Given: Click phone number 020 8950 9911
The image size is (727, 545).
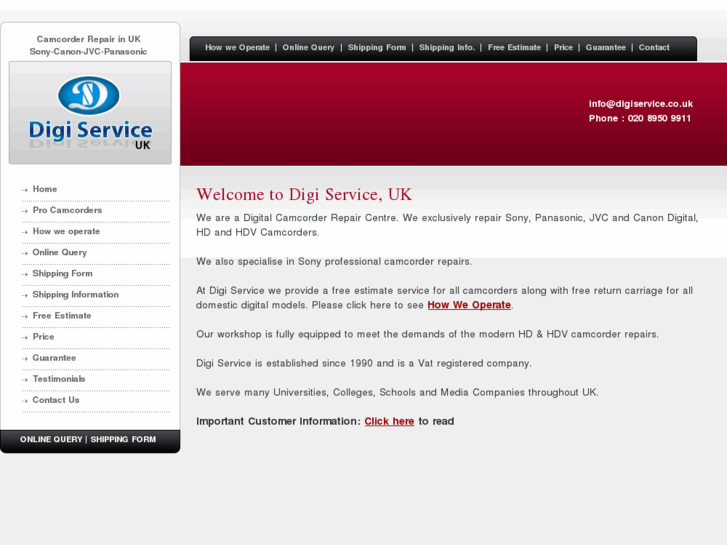Looking at the screenshot, I should [x=659, y=118].
